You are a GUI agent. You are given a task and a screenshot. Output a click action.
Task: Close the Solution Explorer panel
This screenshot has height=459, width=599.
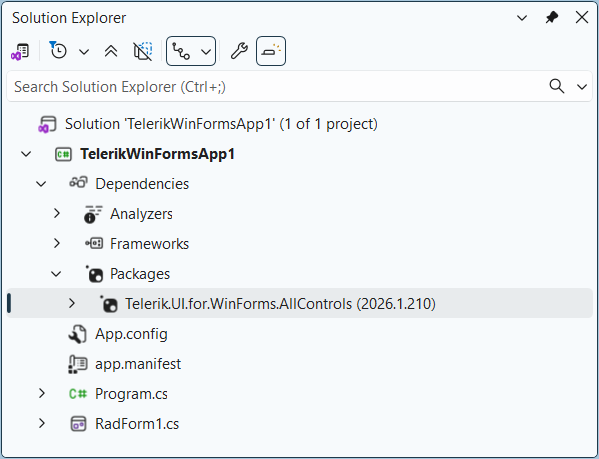click(582, 17)
